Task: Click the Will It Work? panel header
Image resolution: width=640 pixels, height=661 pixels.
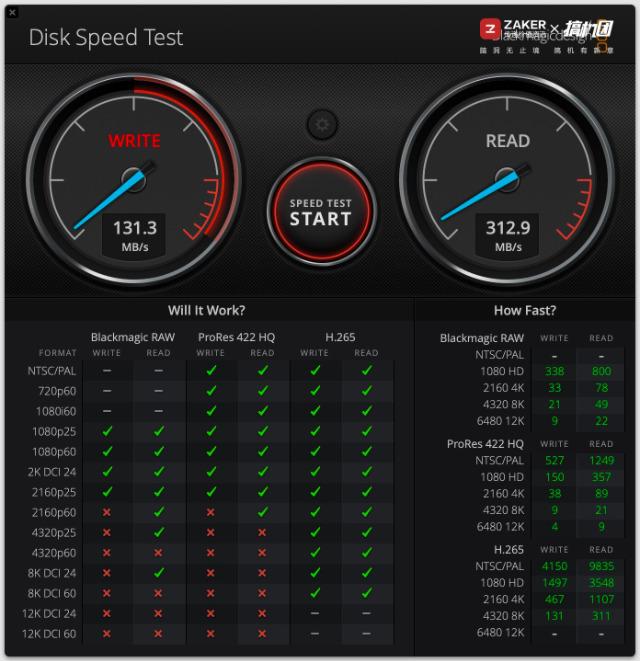Action: pos(207,311)
